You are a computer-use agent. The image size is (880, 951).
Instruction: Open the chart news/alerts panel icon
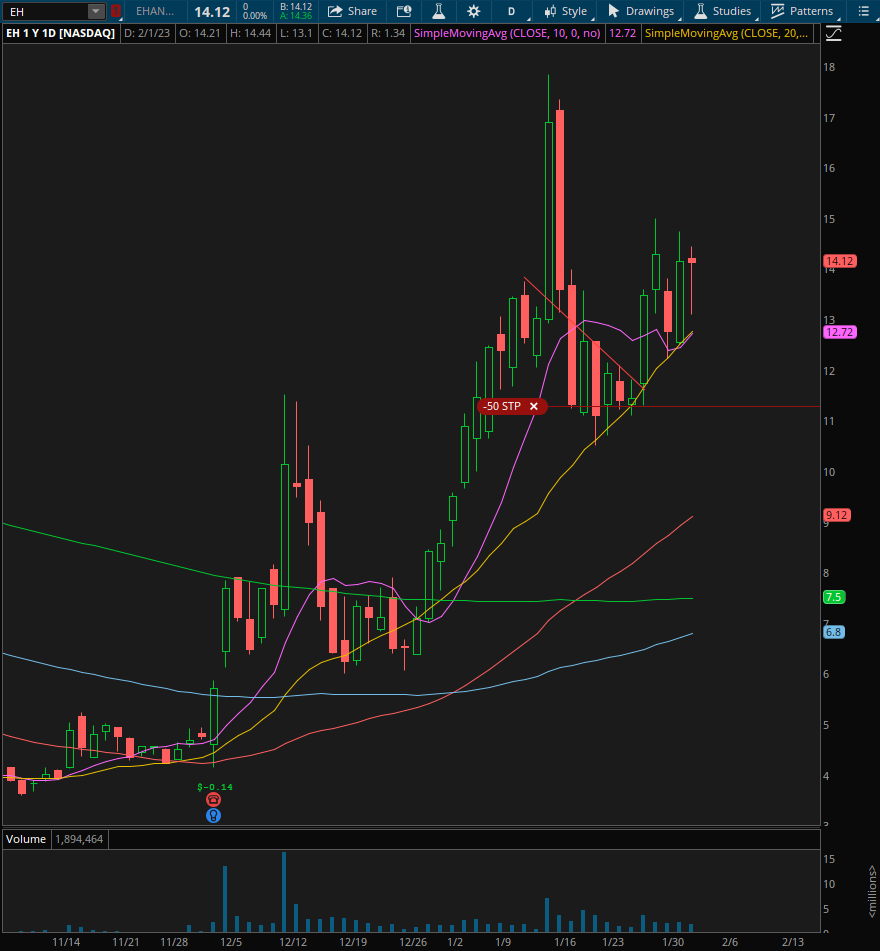(x=404, y=11)
